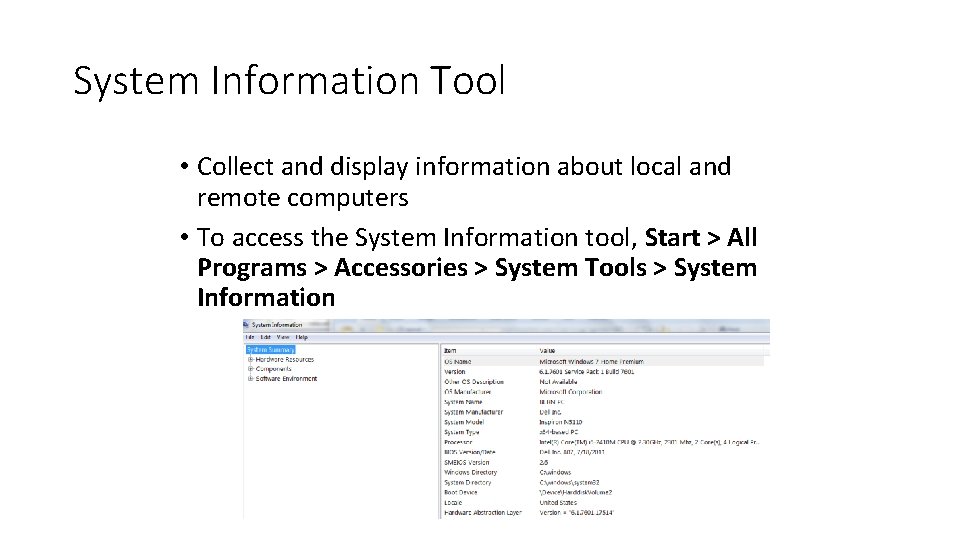Screen dimensions: 960x540
Task: Expand the Components node
Action: [x=250, y=369]
